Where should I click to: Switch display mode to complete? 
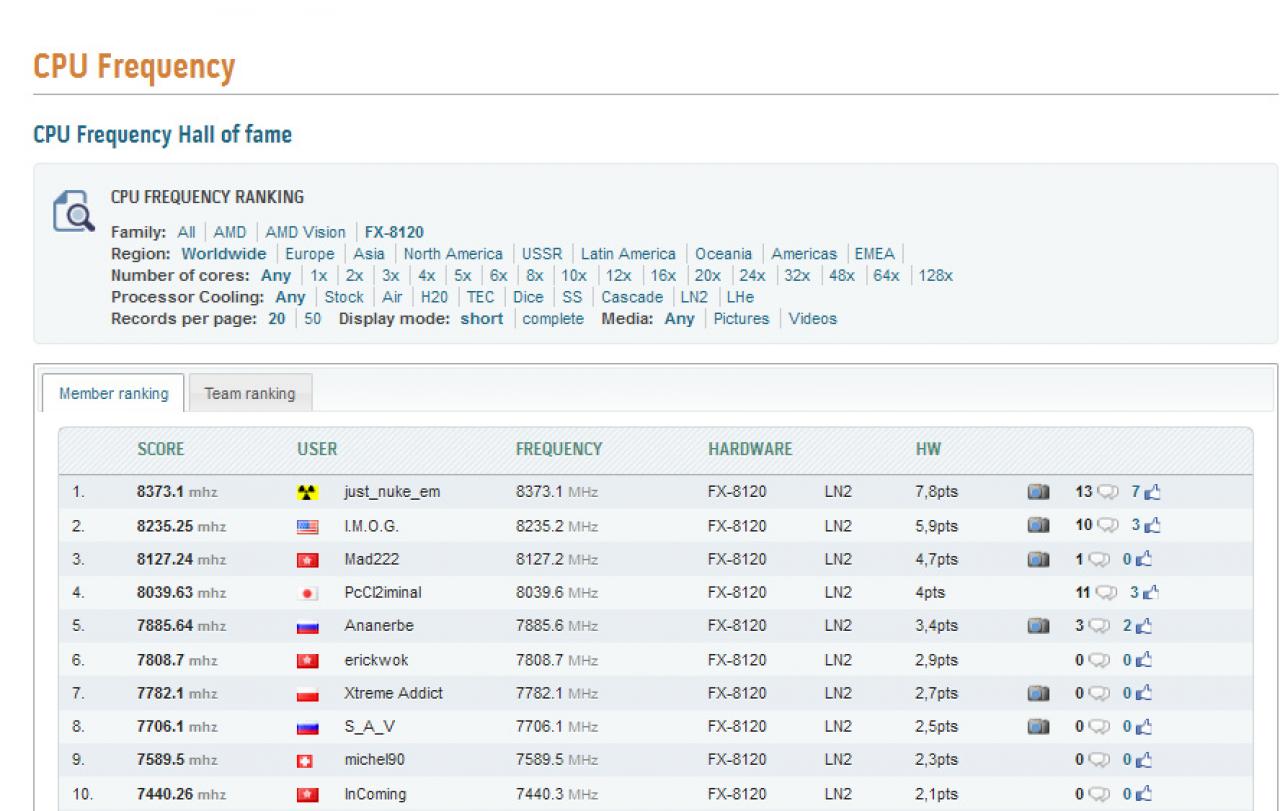click(x=553, y=319)
